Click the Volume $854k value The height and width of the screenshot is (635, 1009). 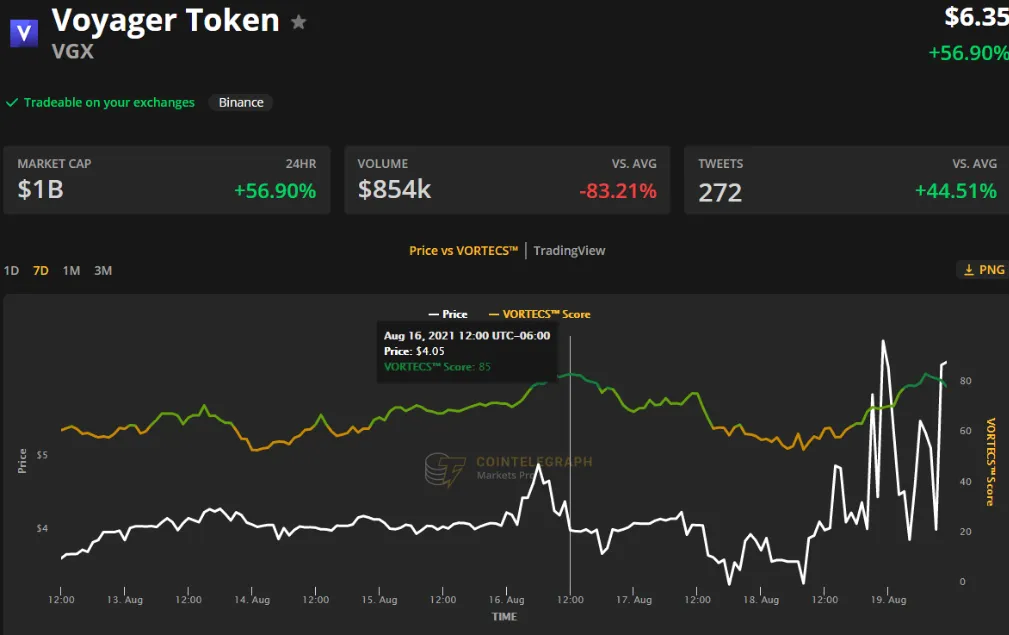point(394,190)
